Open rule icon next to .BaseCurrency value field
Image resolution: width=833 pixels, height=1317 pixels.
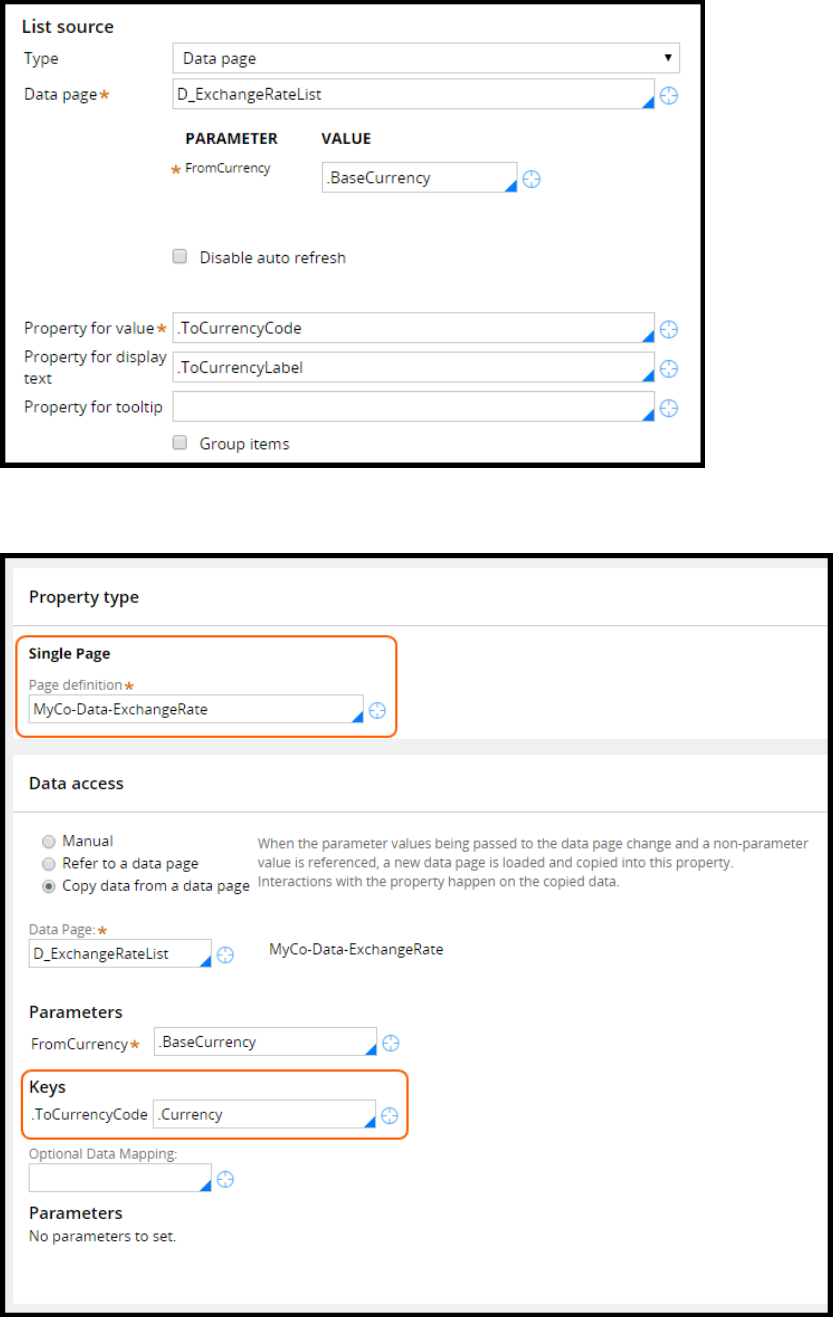pyautogui.click(x=532, y=179)
